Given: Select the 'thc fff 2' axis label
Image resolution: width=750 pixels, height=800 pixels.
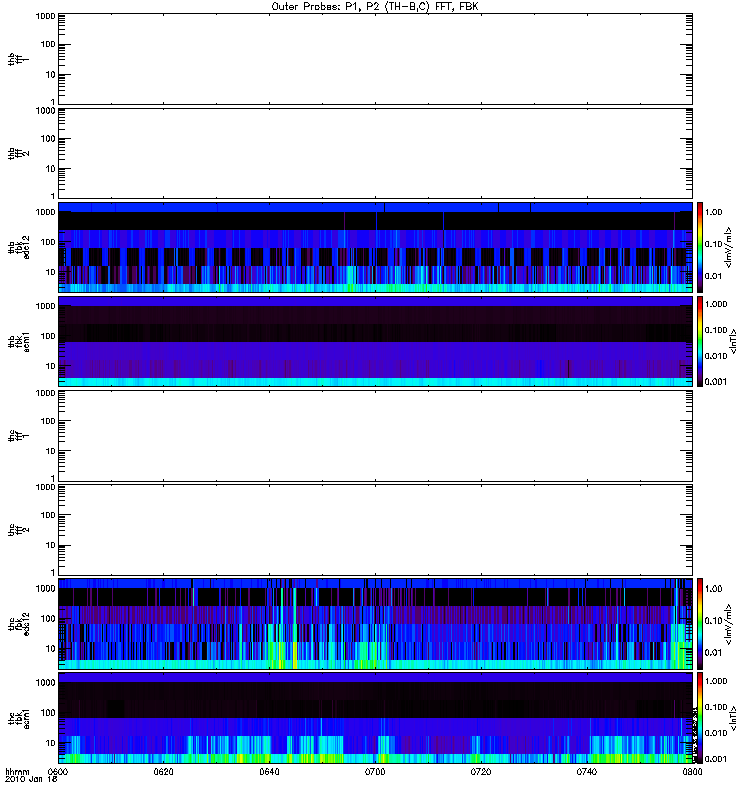Looking at the screenshot, I should [18, 530].
